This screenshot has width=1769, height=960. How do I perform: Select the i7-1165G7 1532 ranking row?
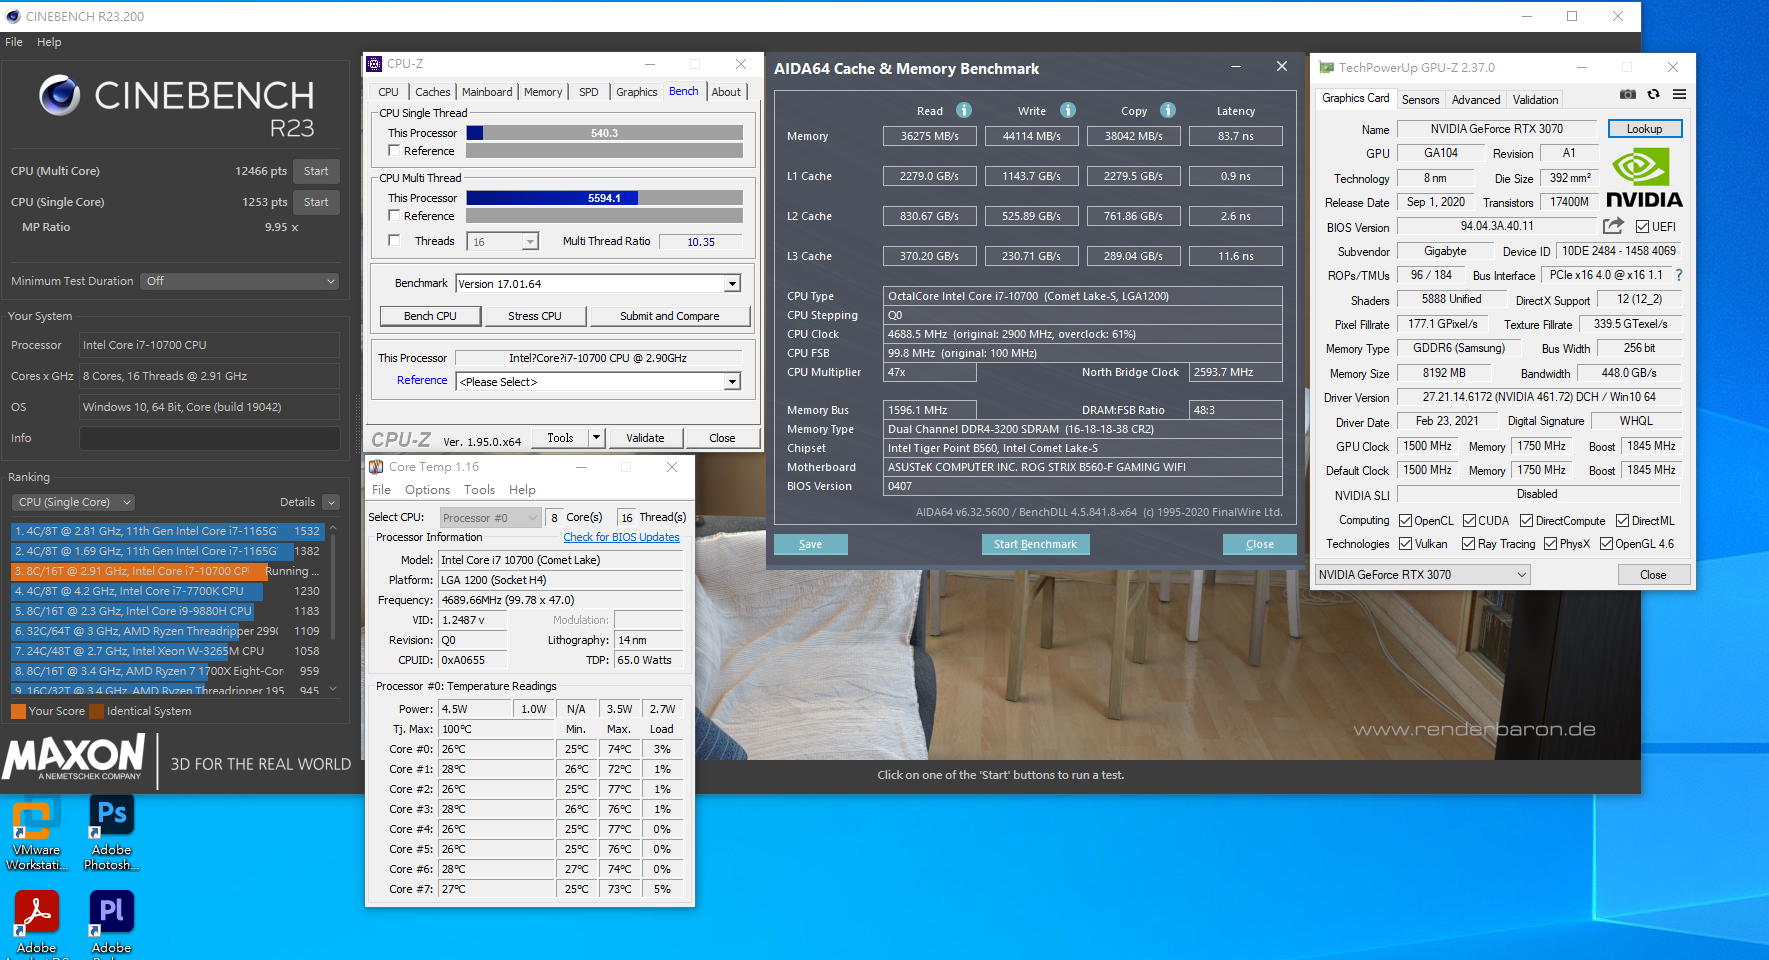(167, 531)
